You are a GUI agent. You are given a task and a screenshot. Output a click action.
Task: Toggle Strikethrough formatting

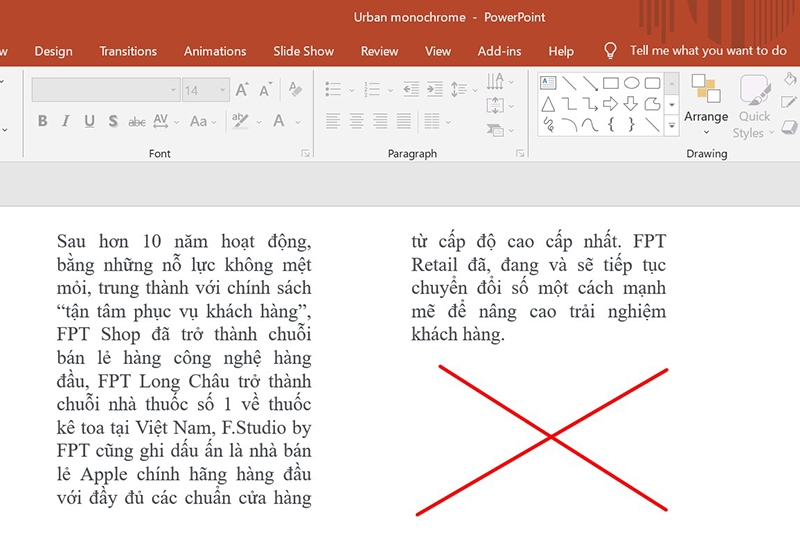(x=137, y=121)
